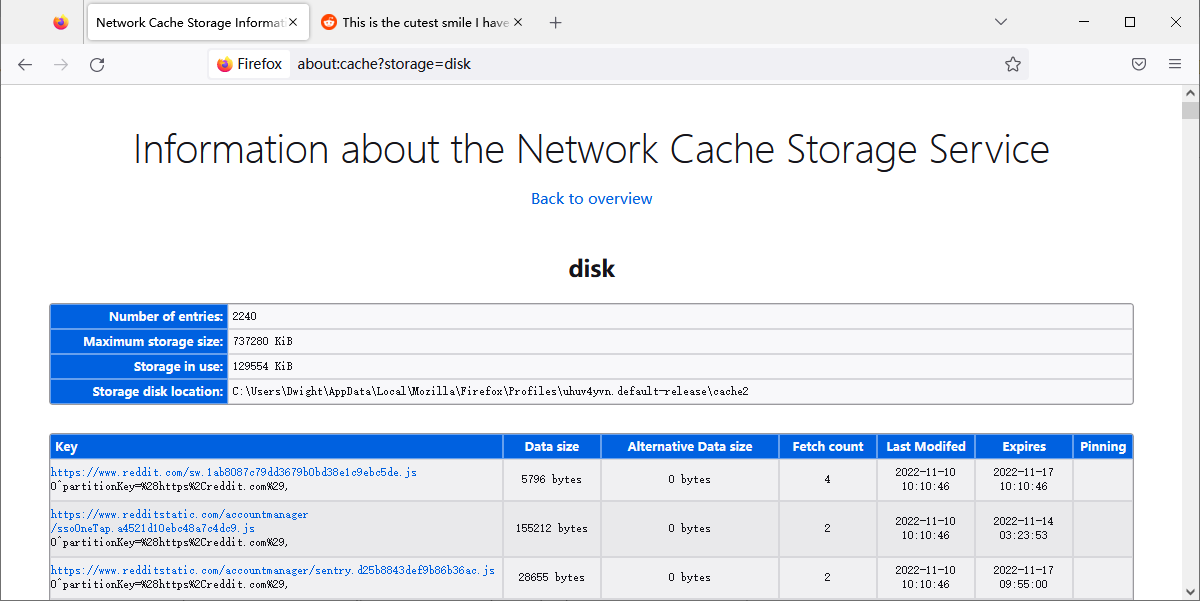Click the forward navigation arrow

61,64
